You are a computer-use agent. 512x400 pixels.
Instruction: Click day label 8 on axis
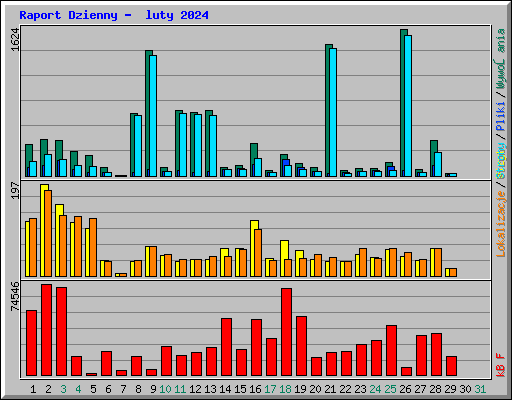[x=138, y=389]
